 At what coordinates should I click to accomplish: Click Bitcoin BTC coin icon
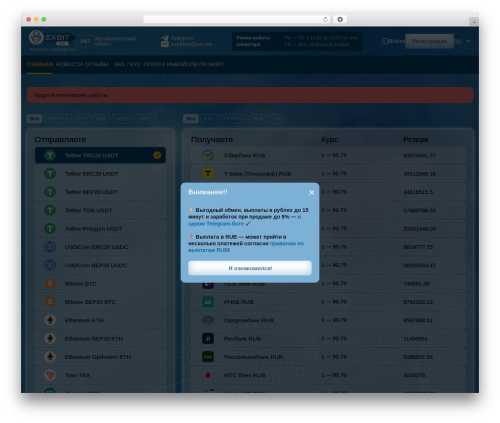[50, 284]
